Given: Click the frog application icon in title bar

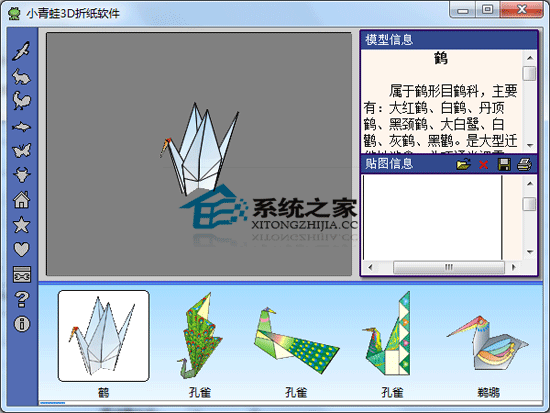Looking at the screenshot, I should coord(14,13).
